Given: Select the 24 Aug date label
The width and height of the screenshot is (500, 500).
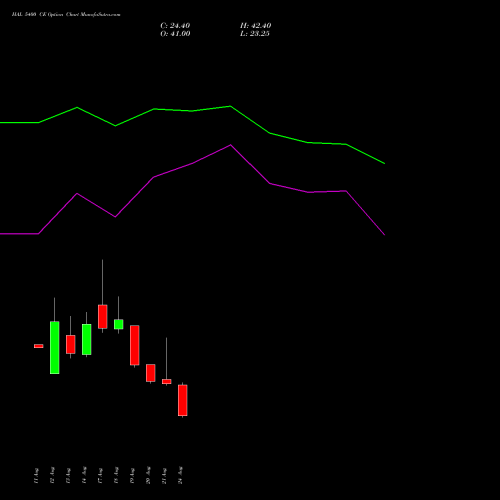Looking at the screenshot, I should point(180,476).
